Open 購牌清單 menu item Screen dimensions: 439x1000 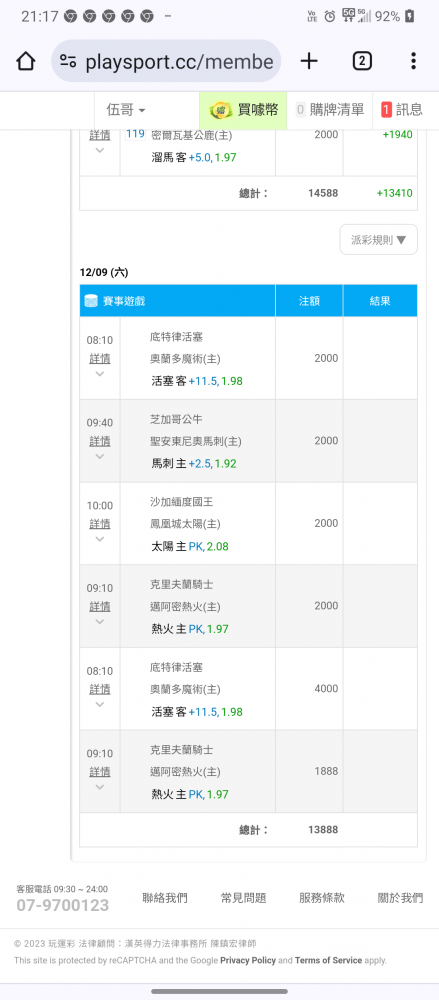click(x=330, y=110)
